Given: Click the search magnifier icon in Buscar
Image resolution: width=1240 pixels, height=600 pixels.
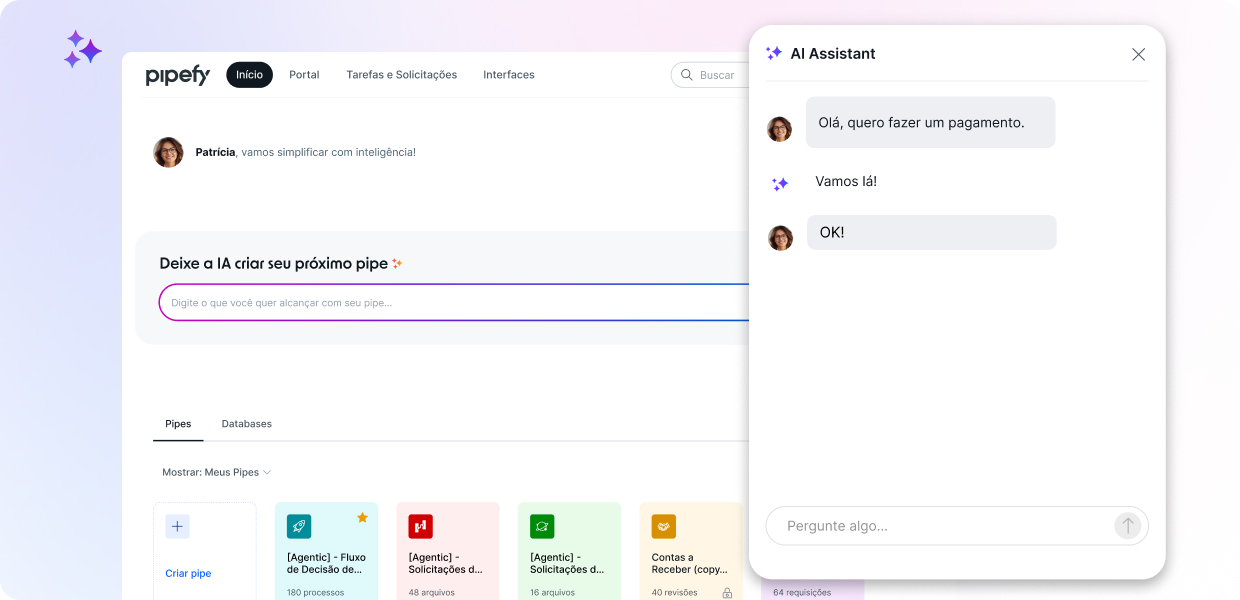Looking at the screenshot, I should pyautogui.click(x=687, y=75).
